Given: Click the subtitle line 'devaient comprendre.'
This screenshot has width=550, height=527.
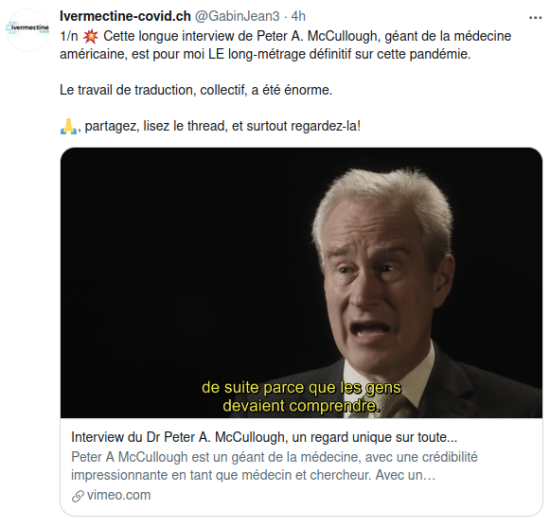Looking at the screenshot, I should point(301,406).
